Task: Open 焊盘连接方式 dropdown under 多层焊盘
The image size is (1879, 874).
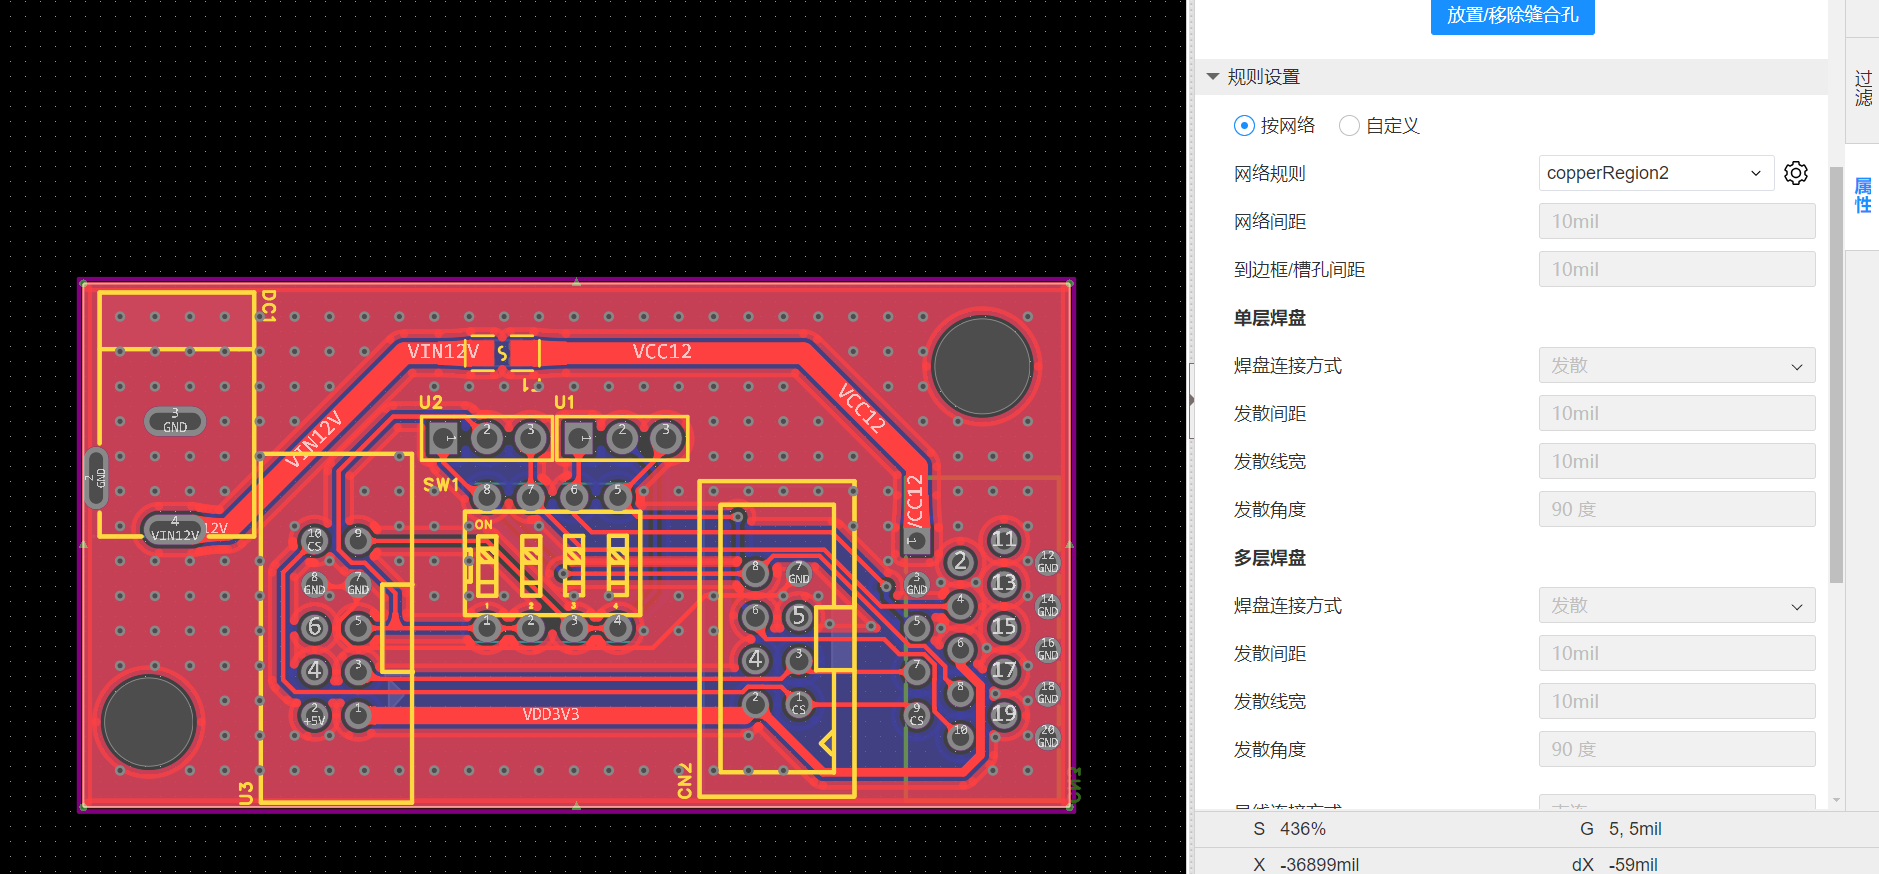Action: 1676,606
